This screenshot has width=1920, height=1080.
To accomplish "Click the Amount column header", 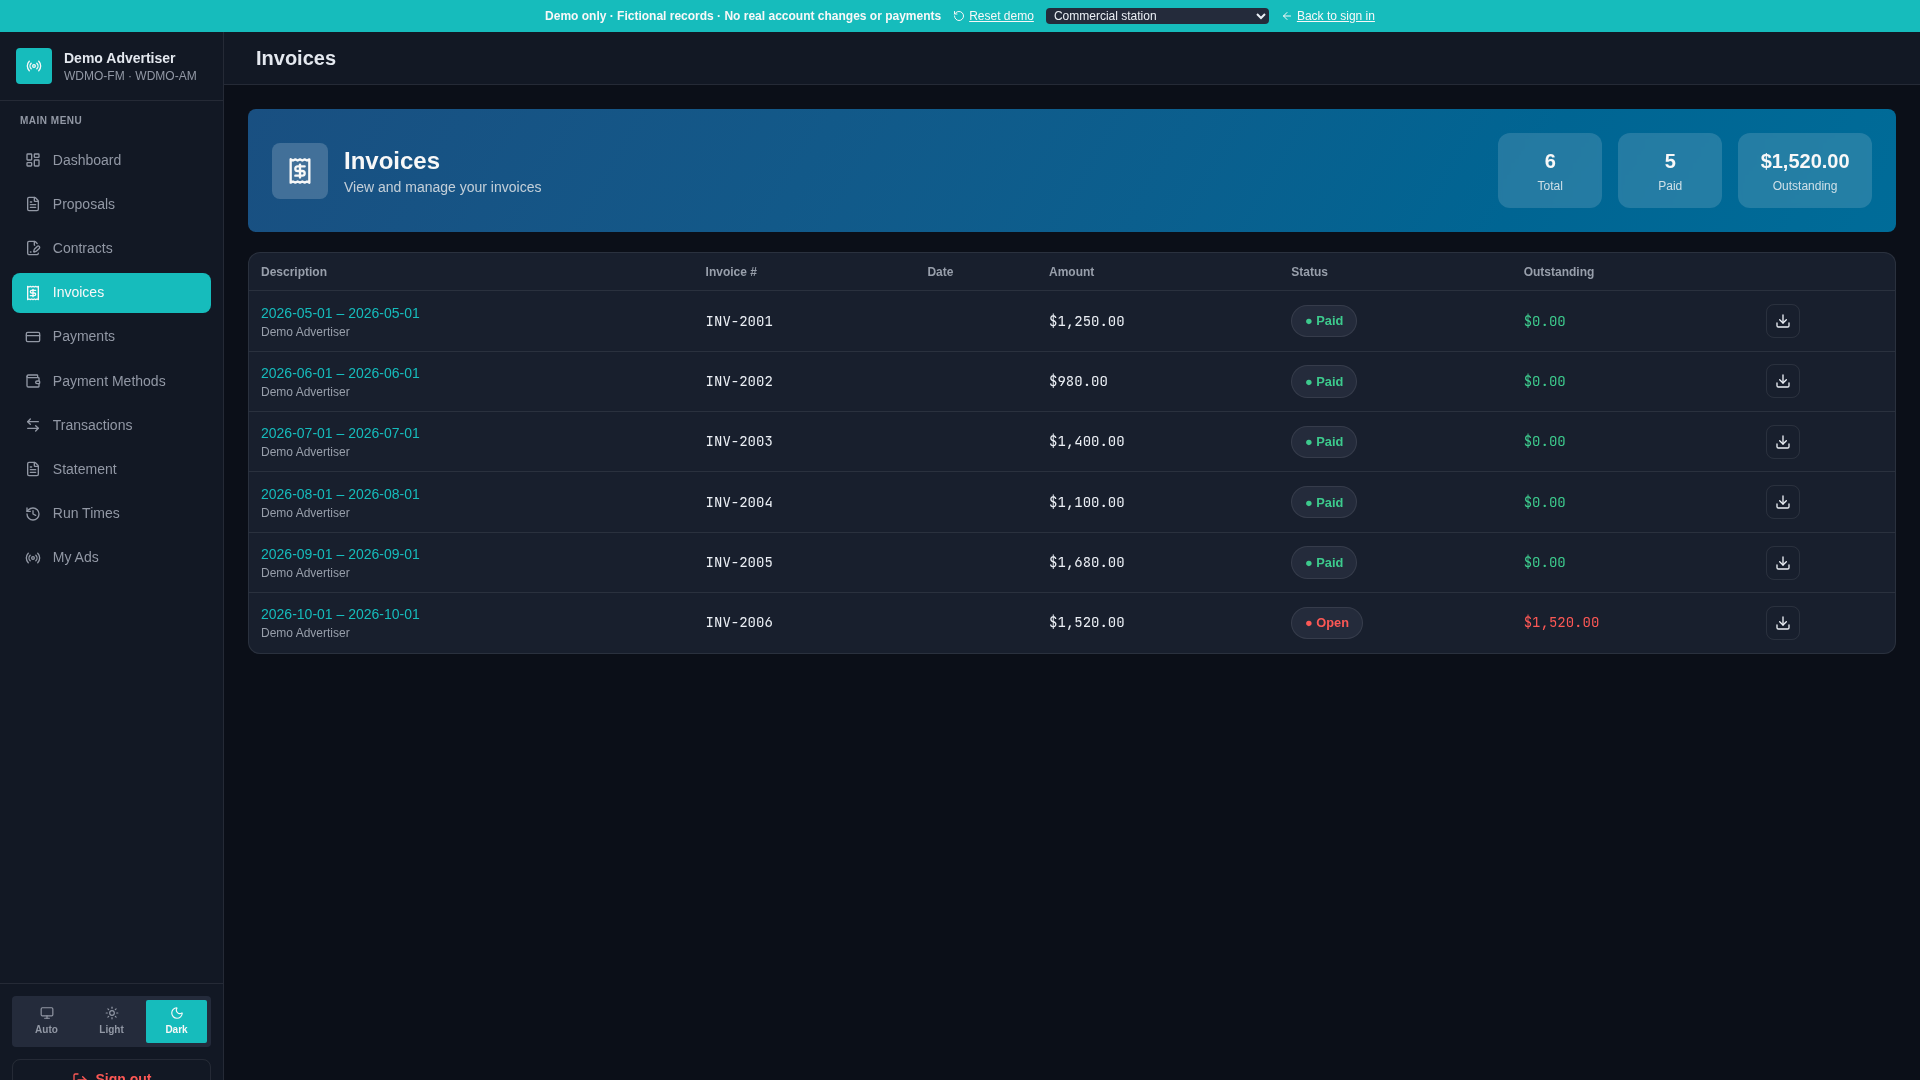I will pos(1071,272).
